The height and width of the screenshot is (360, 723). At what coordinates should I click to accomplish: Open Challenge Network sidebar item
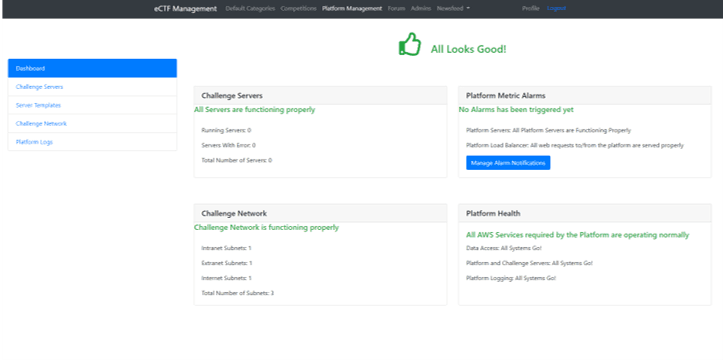click(92, 124)
